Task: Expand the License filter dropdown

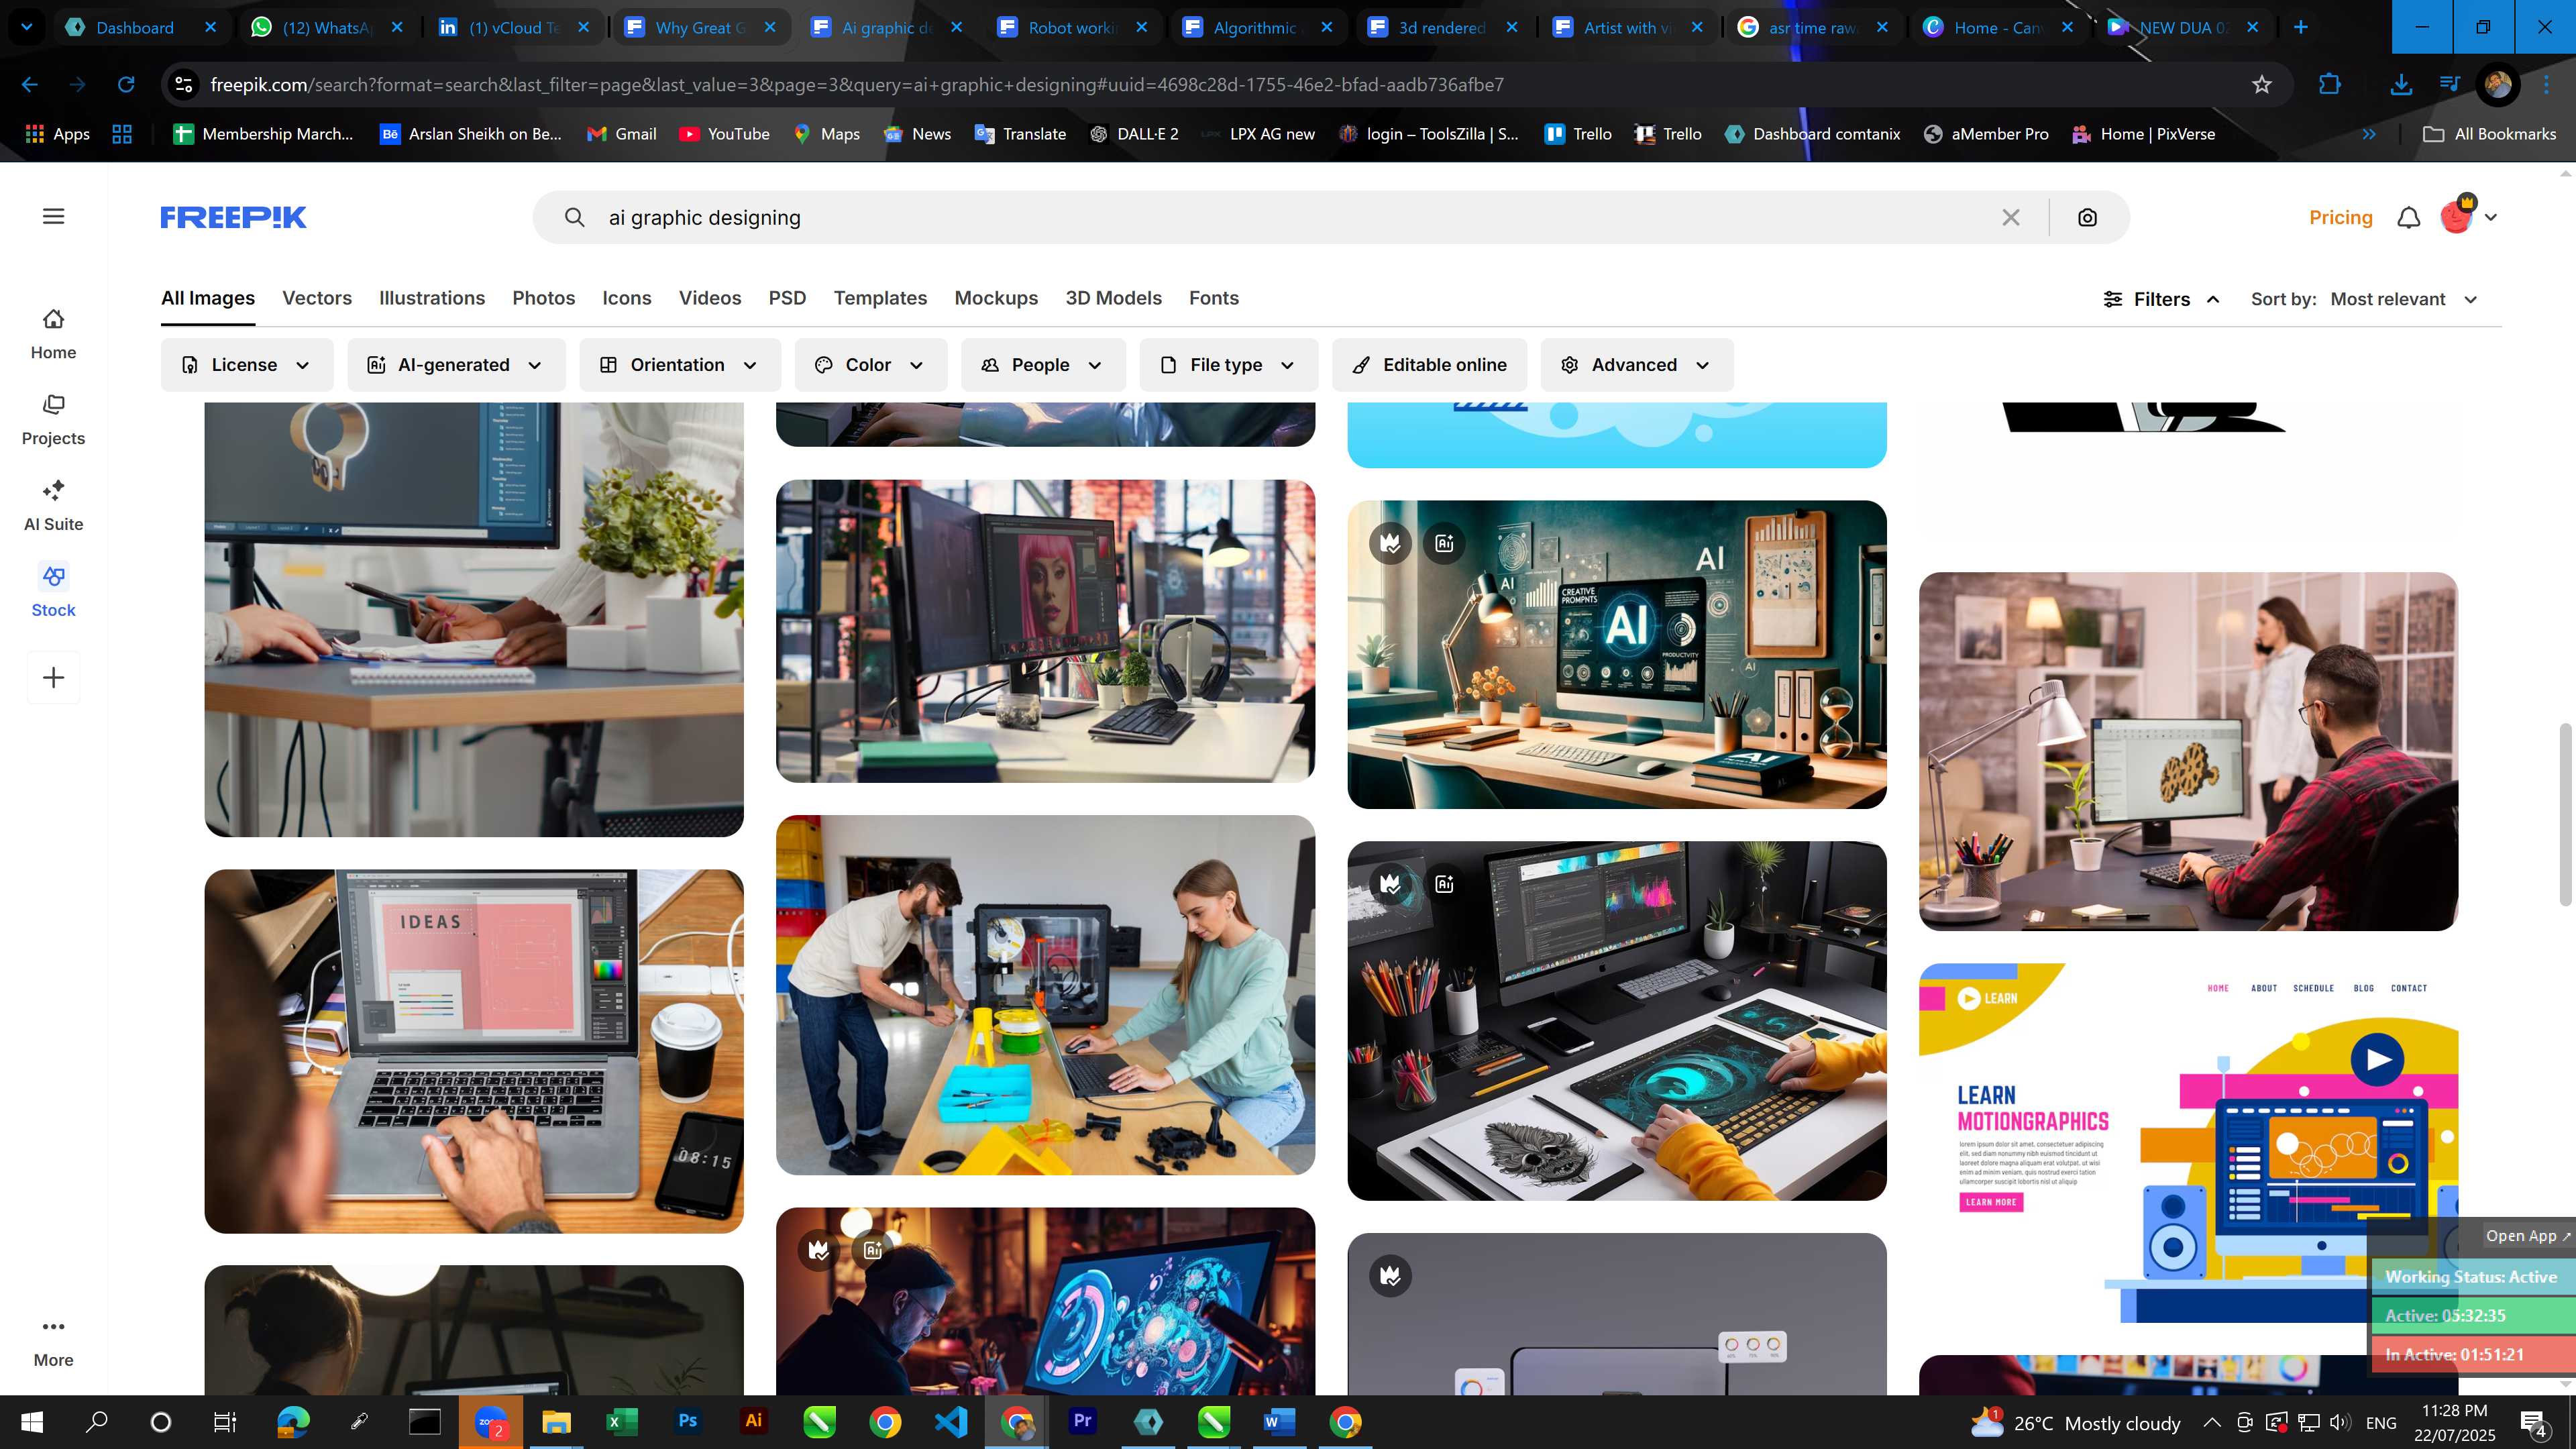Action: click(246, 365)
